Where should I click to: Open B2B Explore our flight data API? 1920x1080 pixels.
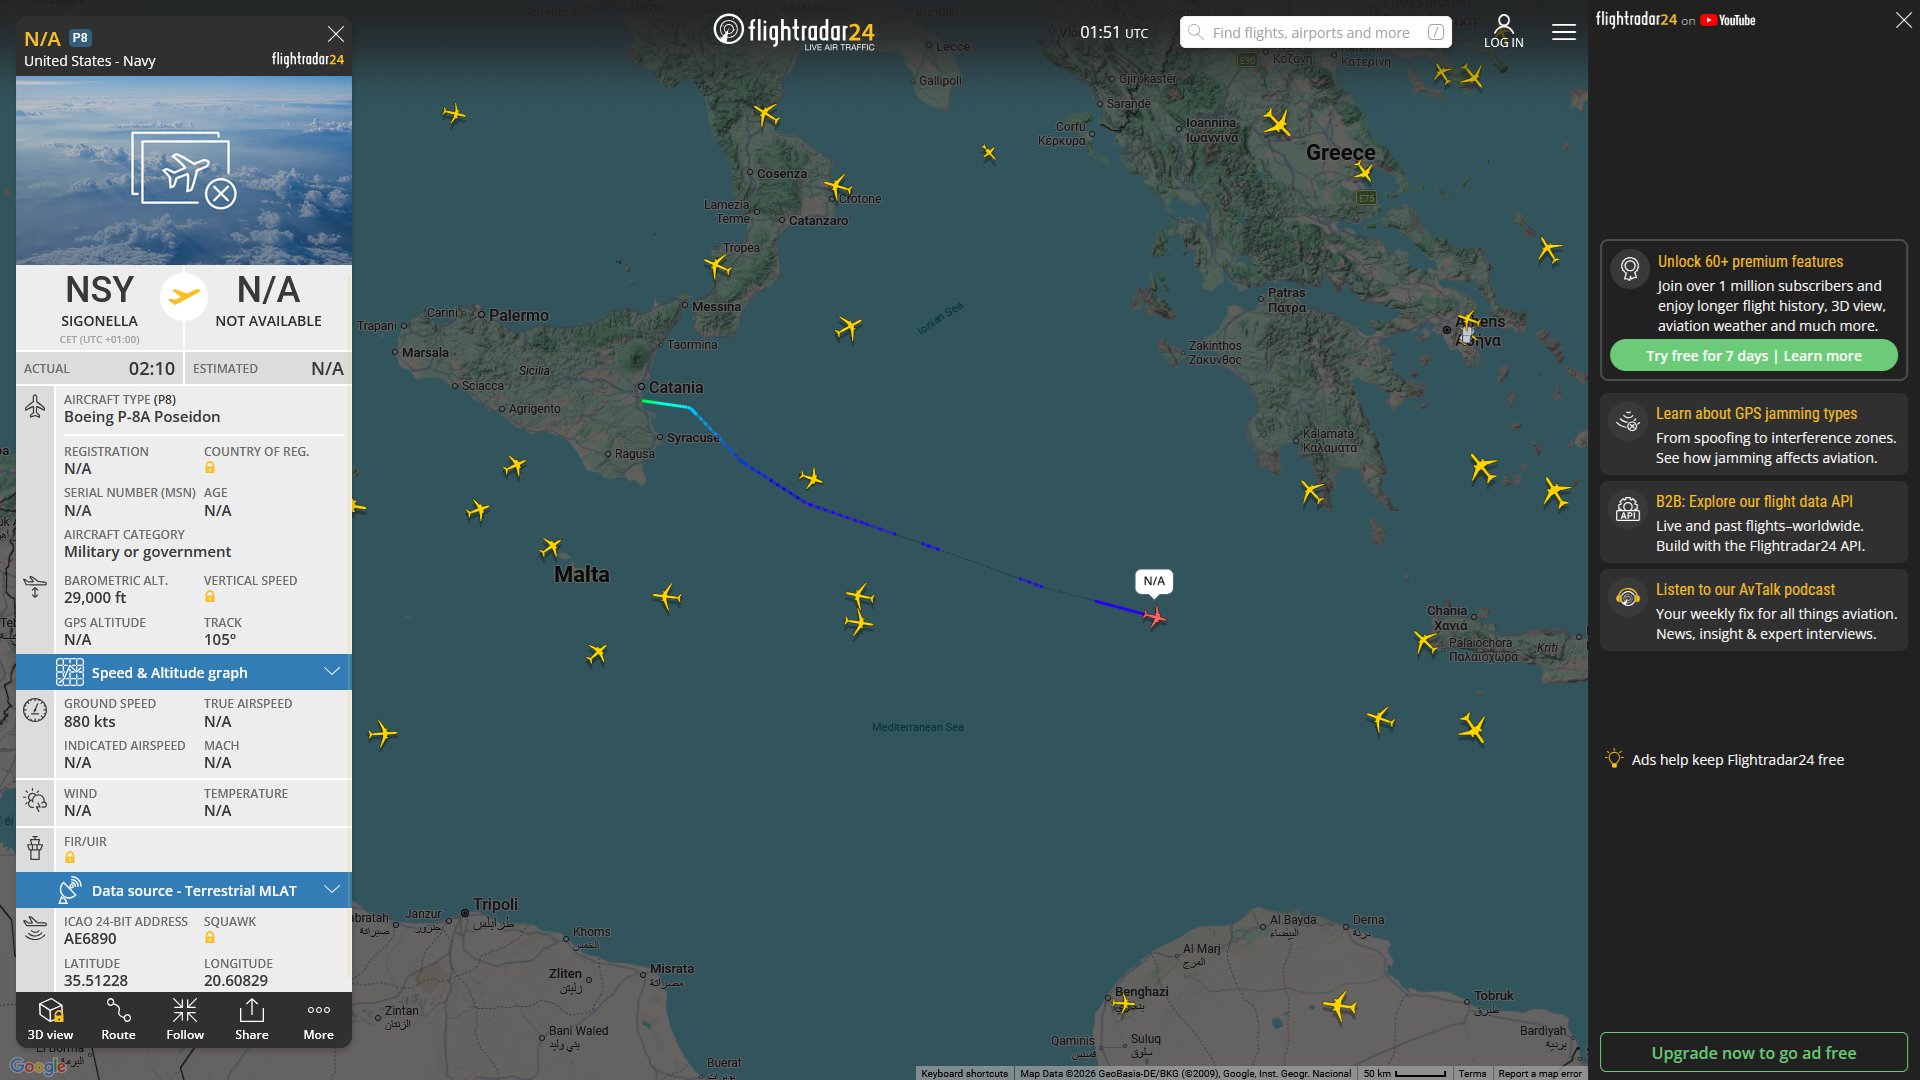tap(1753, 502)
